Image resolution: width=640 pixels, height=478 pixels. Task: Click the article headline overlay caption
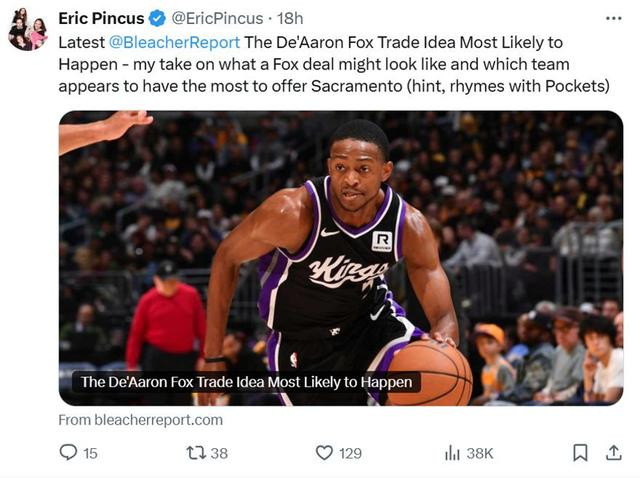tap(246, 382)
